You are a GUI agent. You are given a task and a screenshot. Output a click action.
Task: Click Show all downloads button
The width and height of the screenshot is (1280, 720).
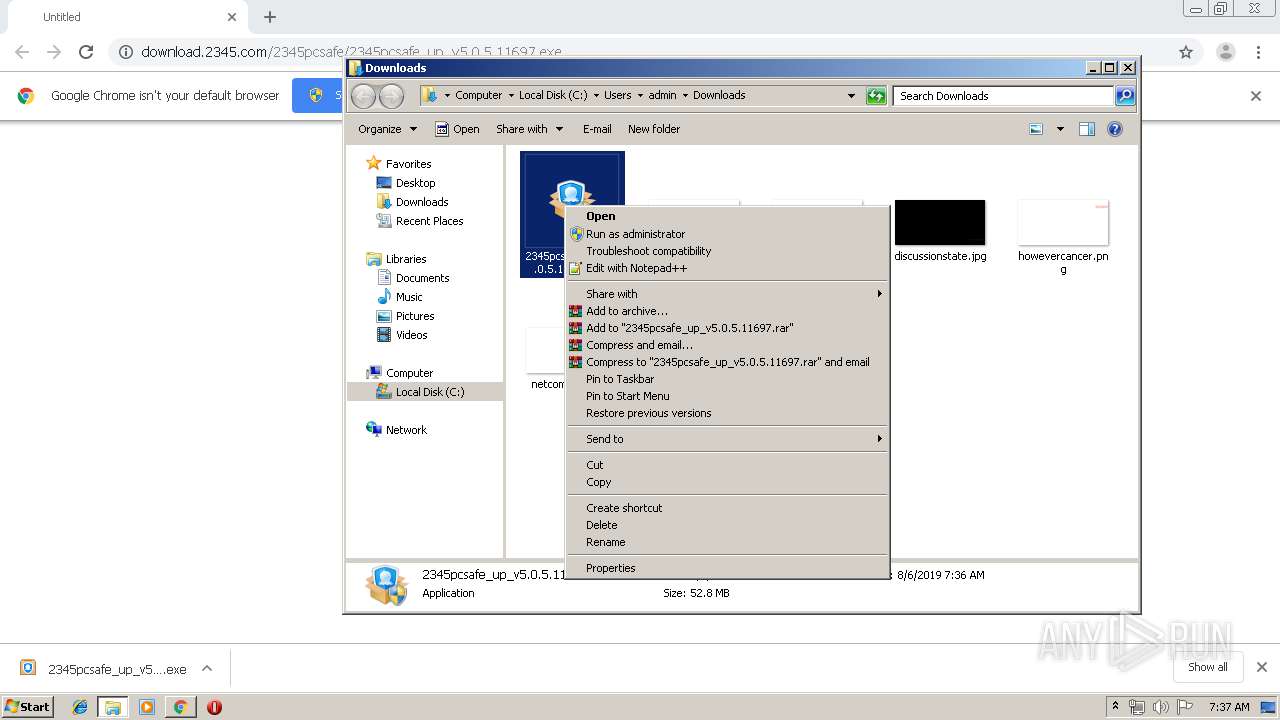click(x=1208, y=667)
